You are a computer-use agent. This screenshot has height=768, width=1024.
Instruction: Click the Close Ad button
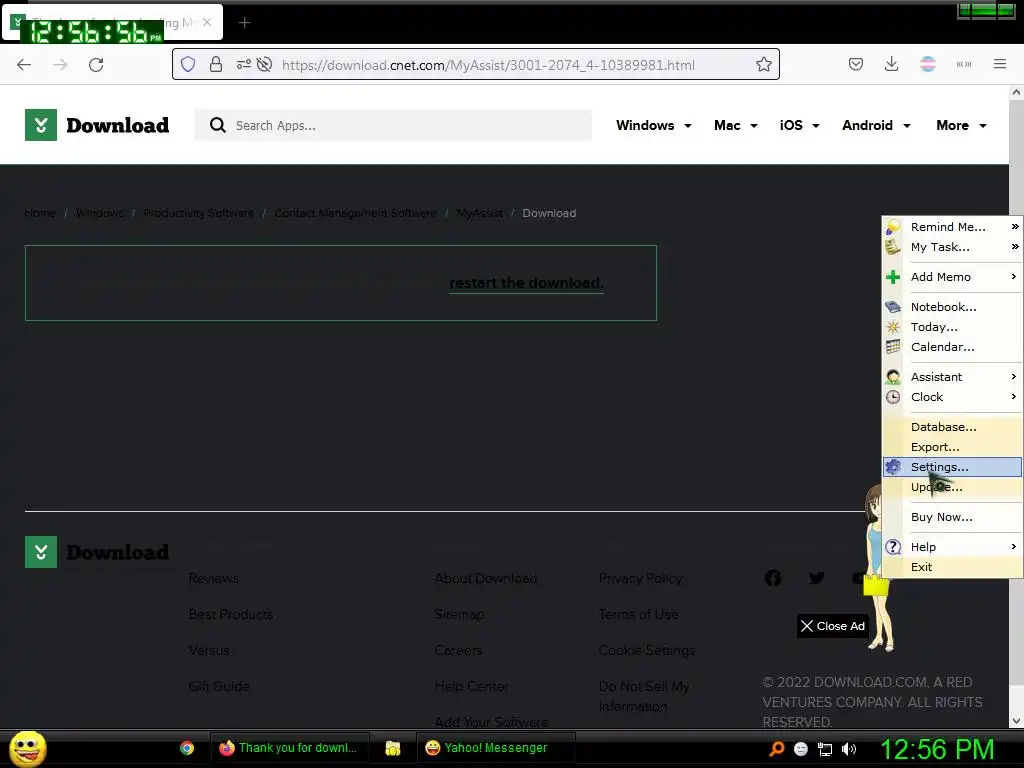pos(832,626)
